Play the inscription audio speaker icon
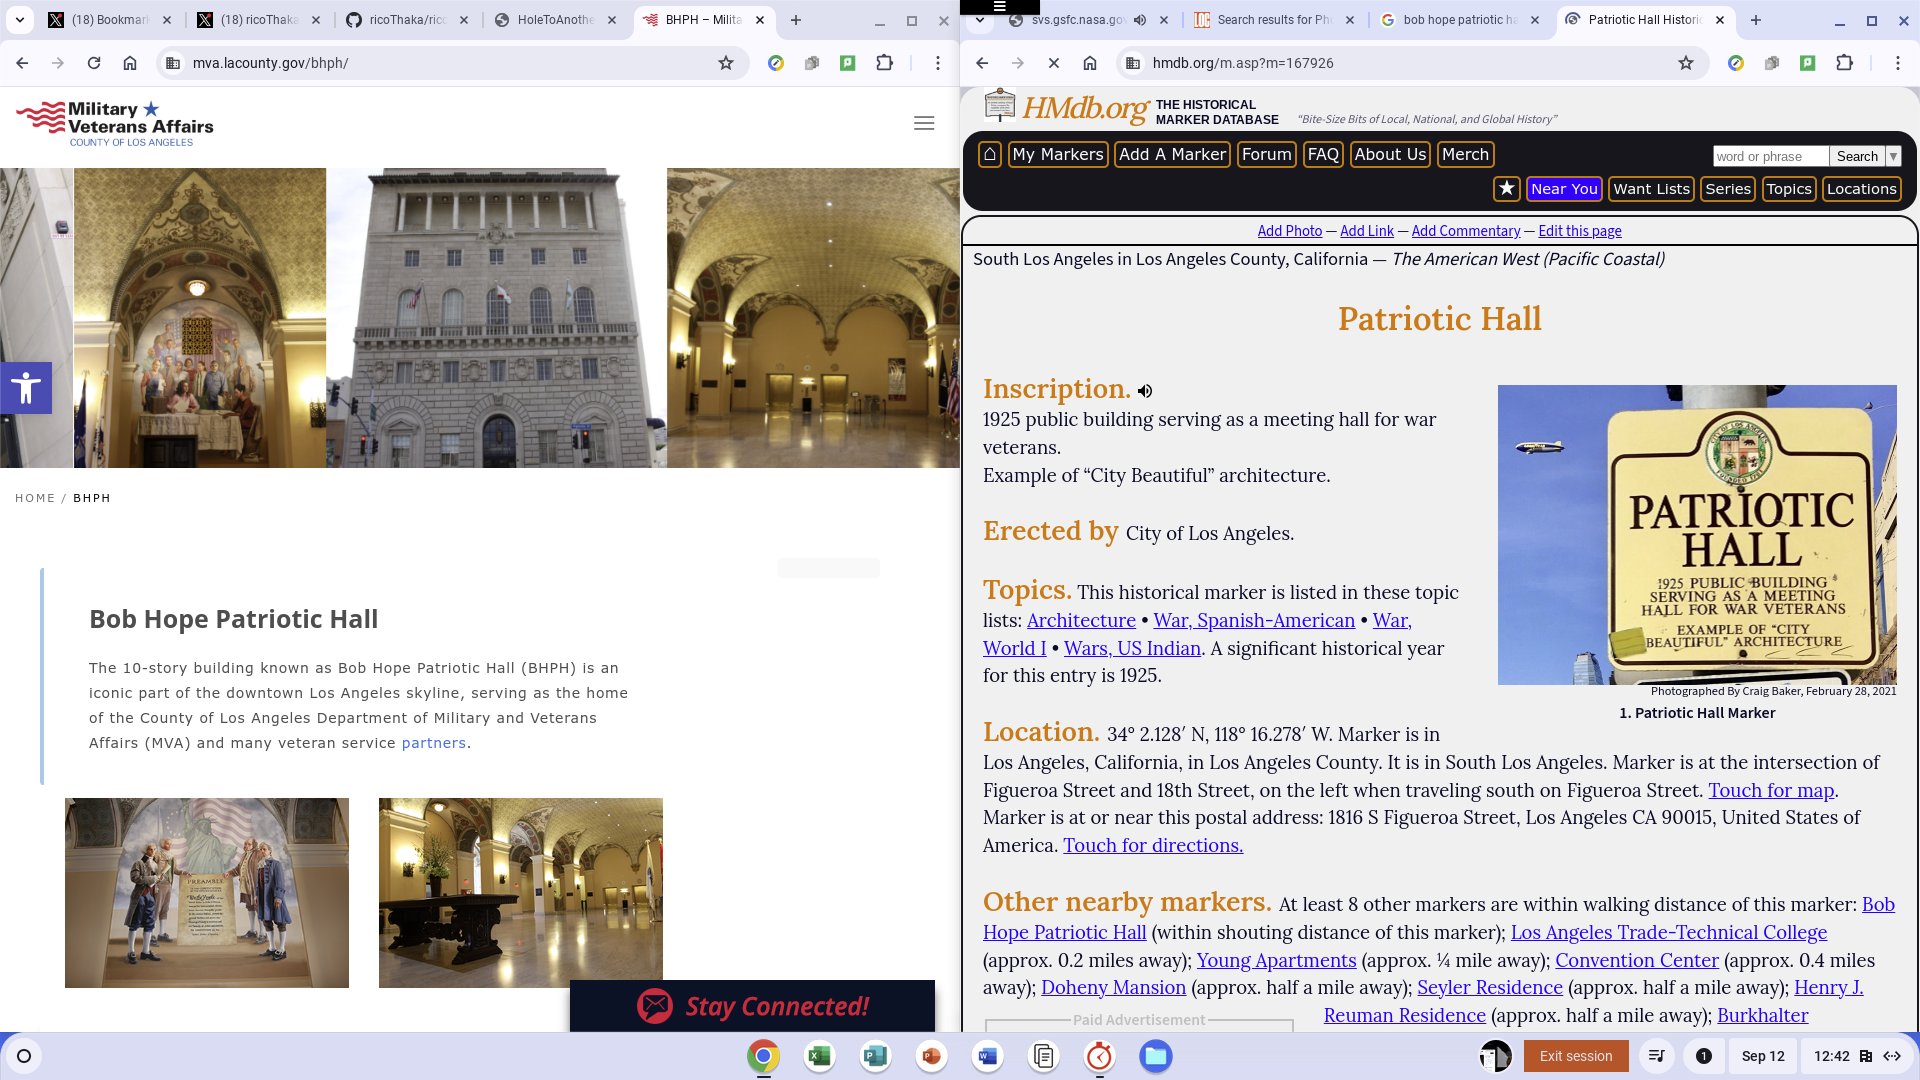This screenshot has height=1080, width=1920. (1145, 391)
